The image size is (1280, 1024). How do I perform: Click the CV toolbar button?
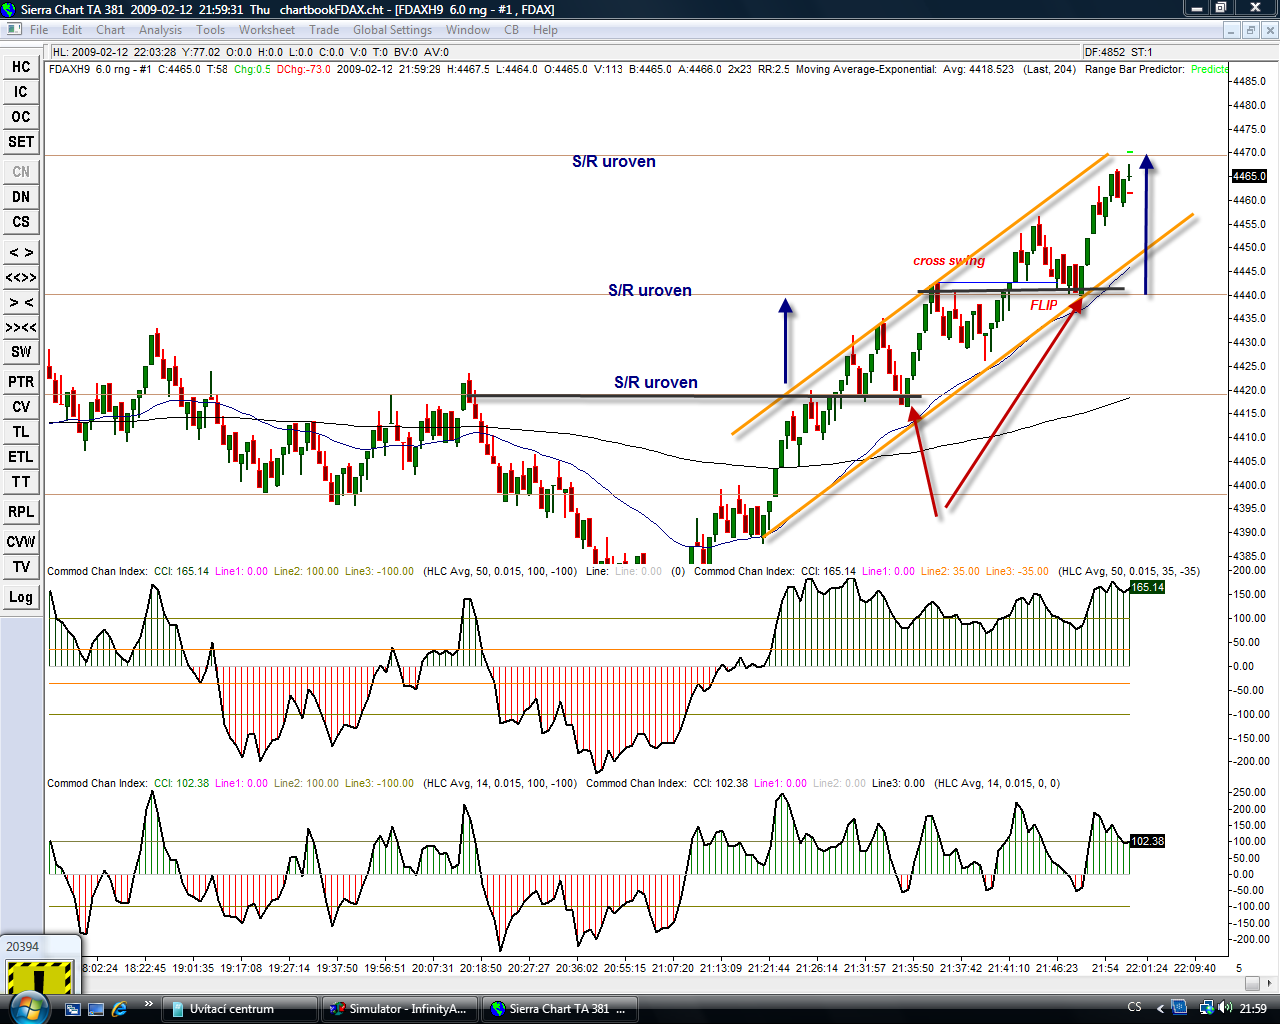click(x=21, y=407)
